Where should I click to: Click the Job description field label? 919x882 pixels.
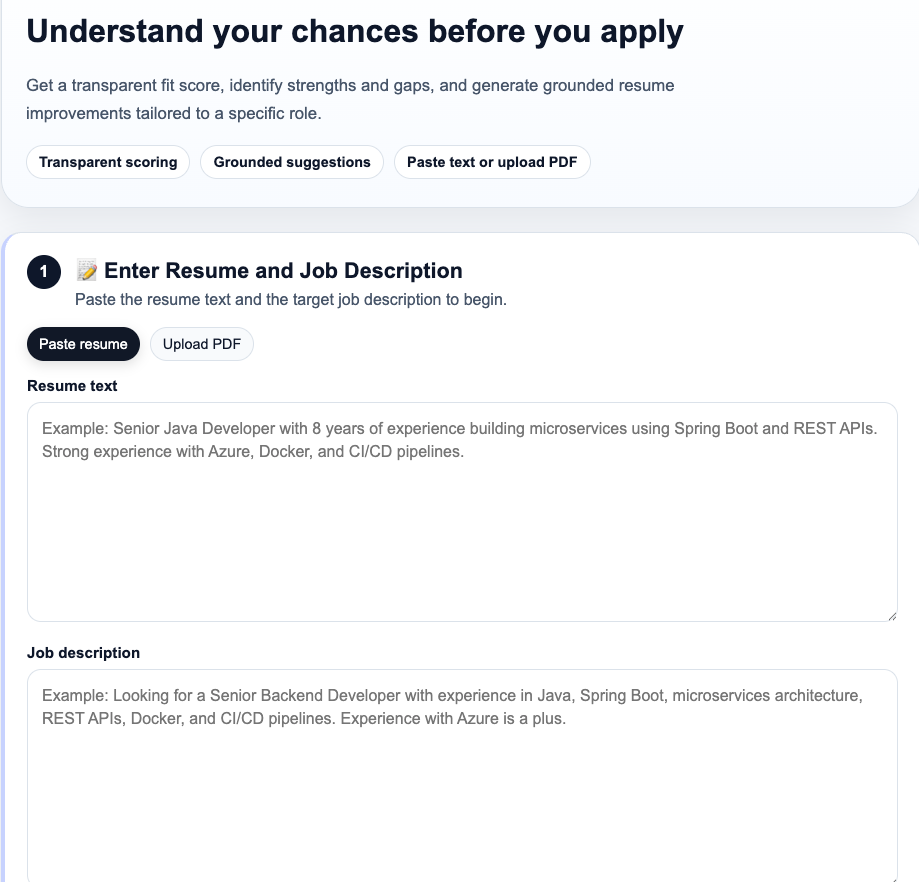[83, 653]
